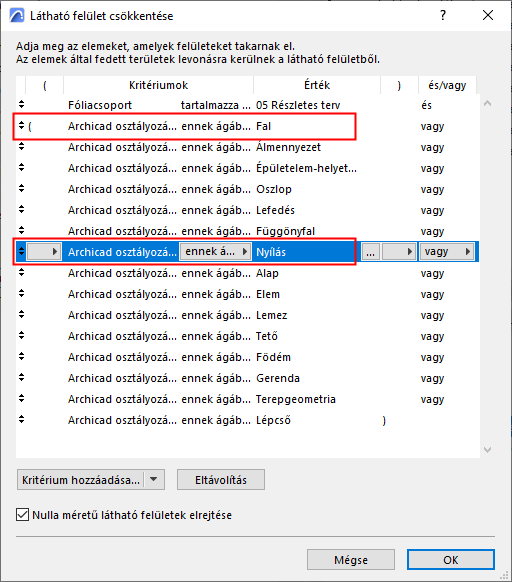Select the 'Oszlop' value cell
Screen dimensions: 512x582
(x=274, y=189)
